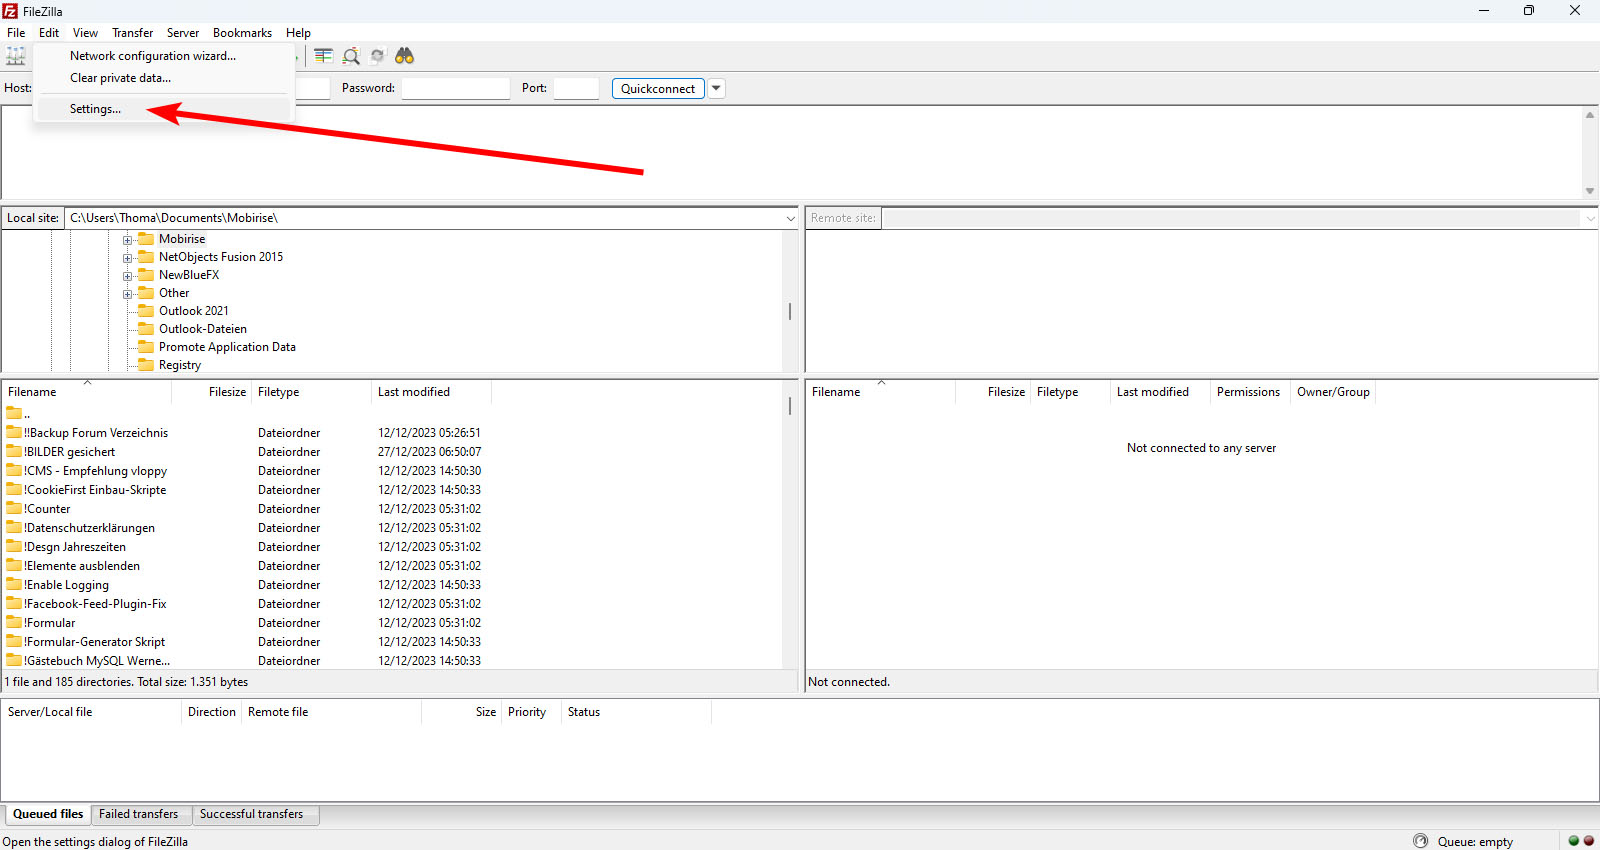This screenshot has height=850, width=1600.
Task: Click the binoculars file search icon
Action: tap(404, 56)
